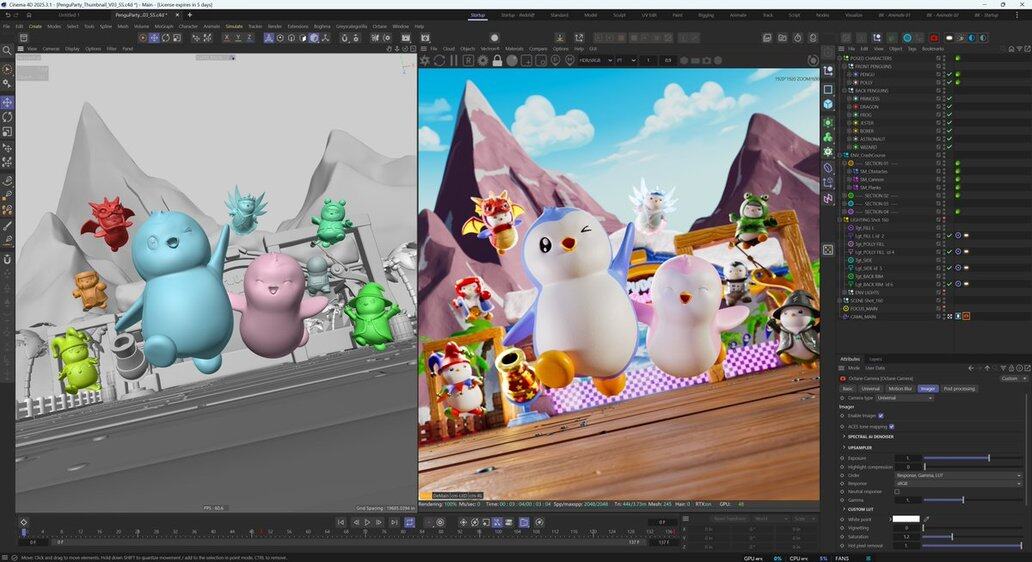Select the Basic tab
This screenshot has height=562, width=1032.
pos(847,389)
